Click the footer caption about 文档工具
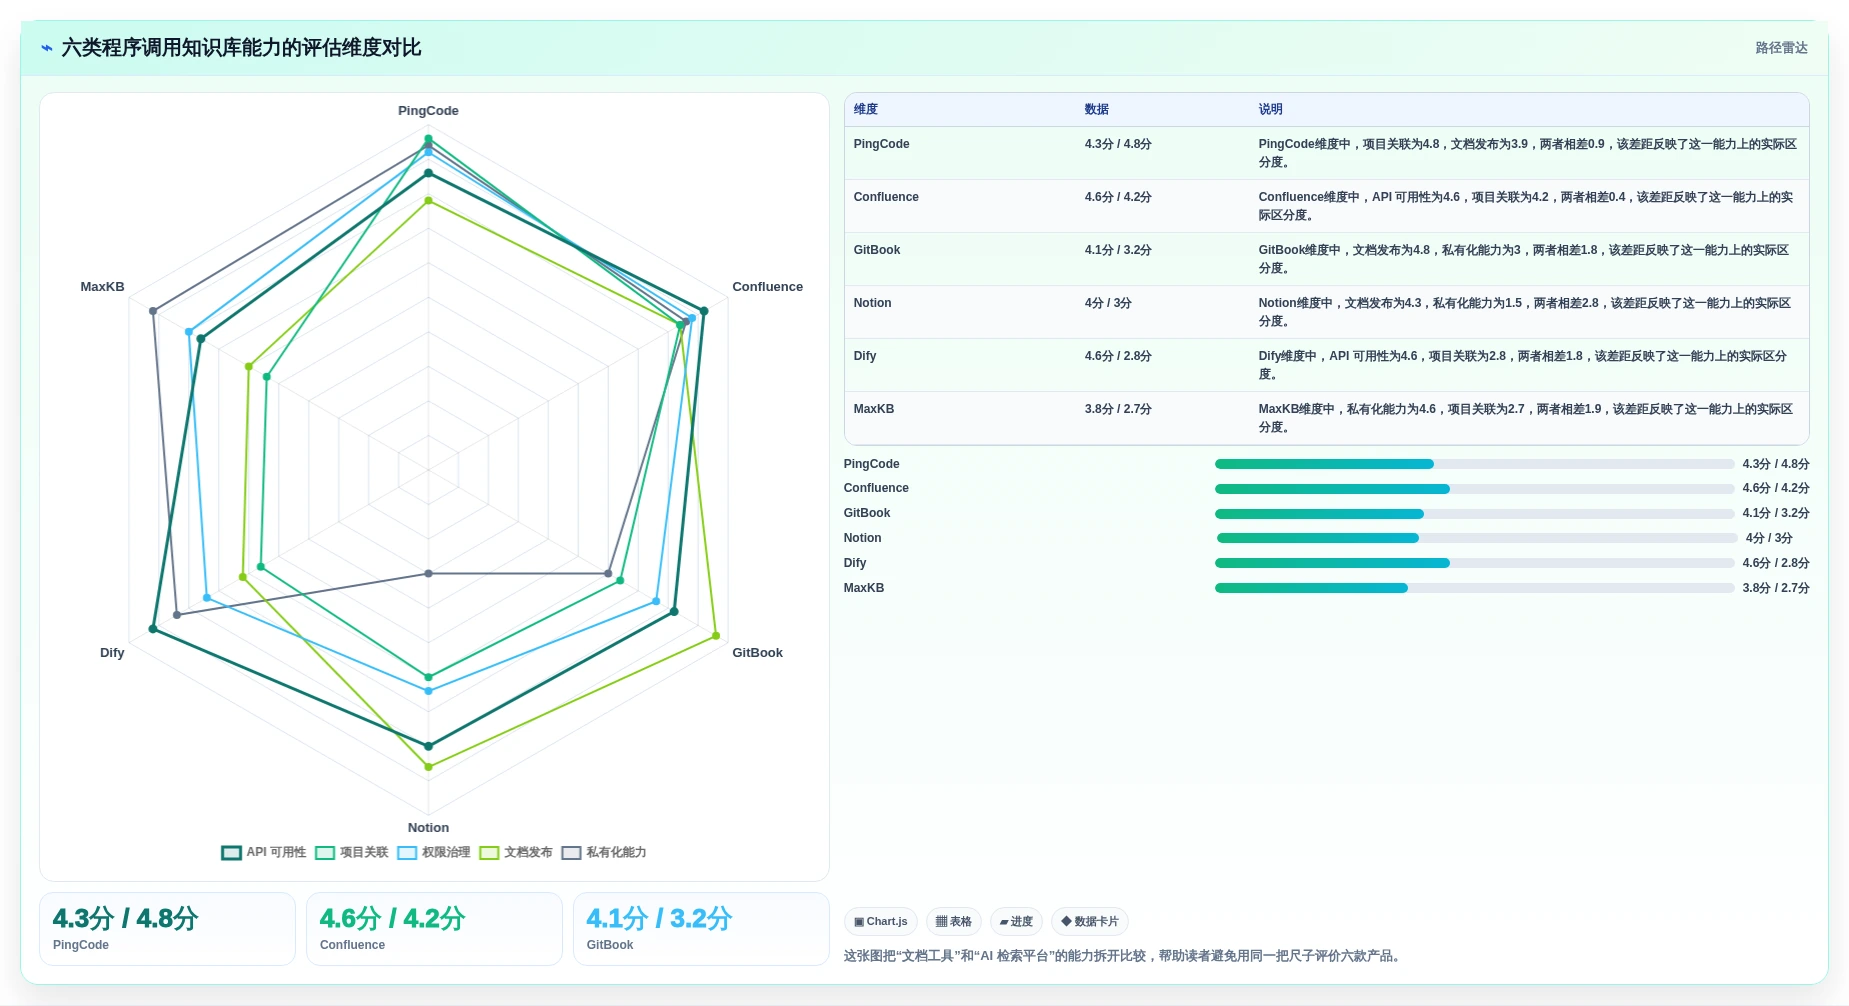The width and height of the screenshot is (1849, 1006). tap(1123, 956)
